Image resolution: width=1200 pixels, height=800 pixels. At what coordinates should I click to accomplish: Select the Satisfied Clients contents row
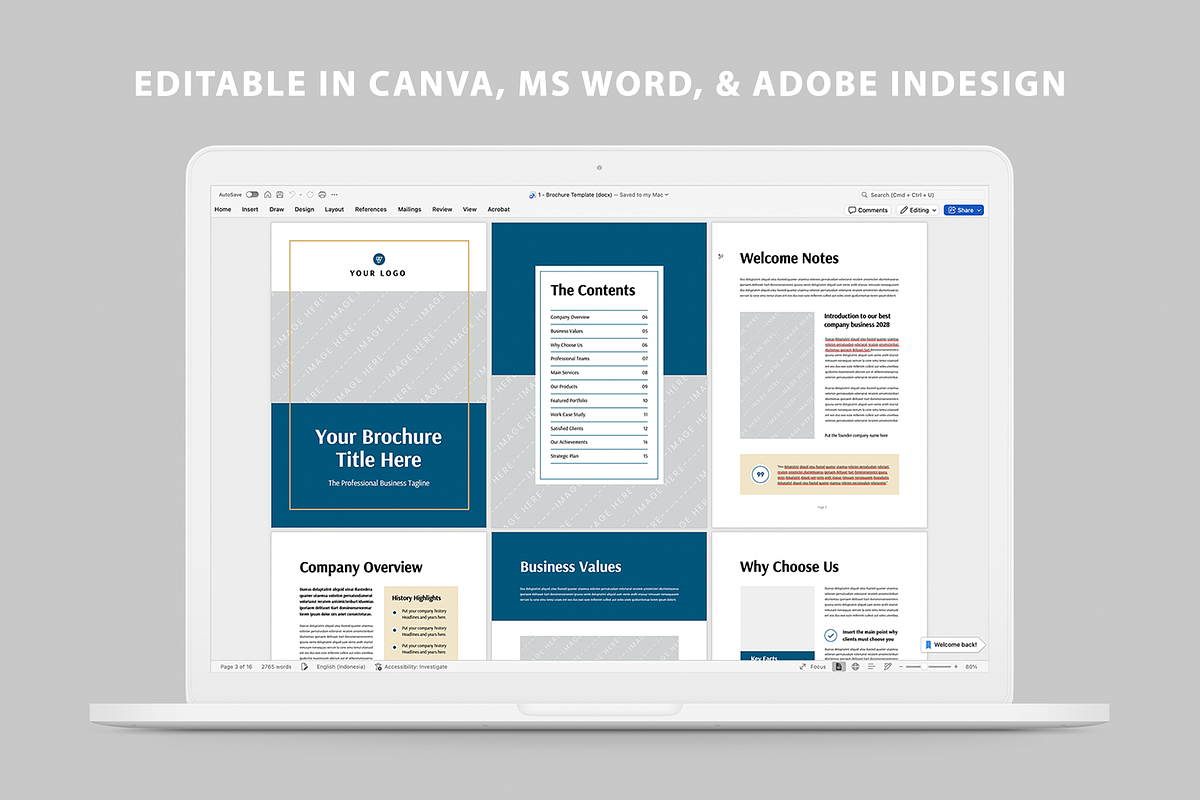(599, 428)
